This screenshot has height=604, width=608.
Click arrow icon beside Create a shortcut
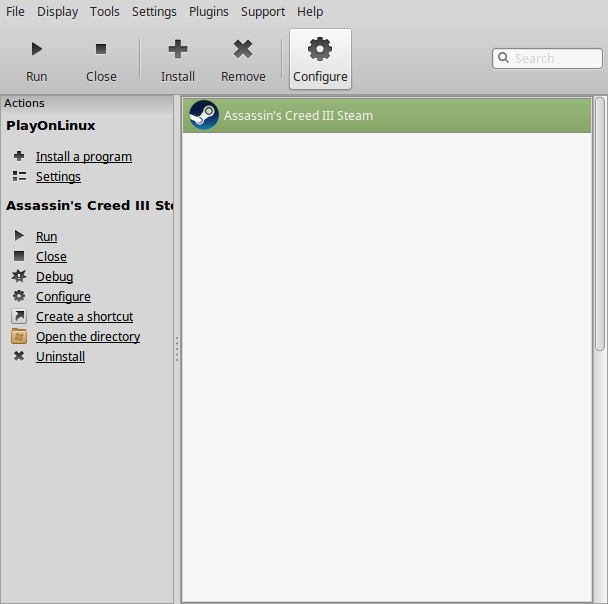(x=19, y=316)
